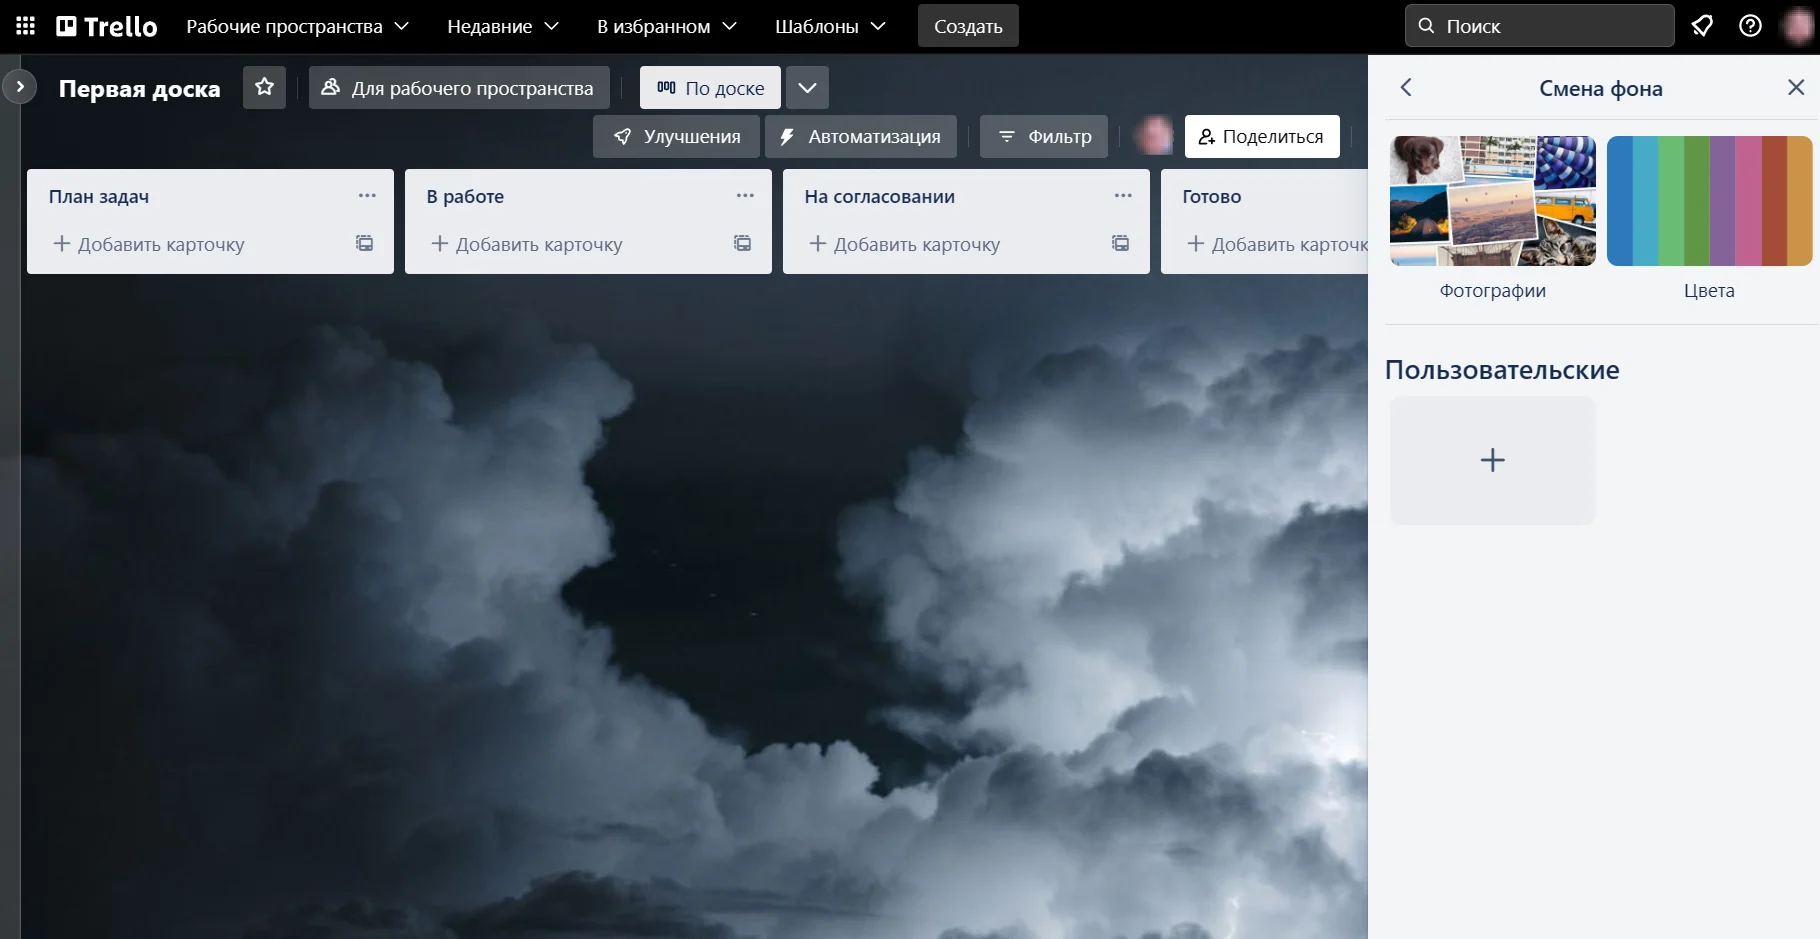1820x939 pixels.
Task: Add a card to В работе
Action: [526, 244]
